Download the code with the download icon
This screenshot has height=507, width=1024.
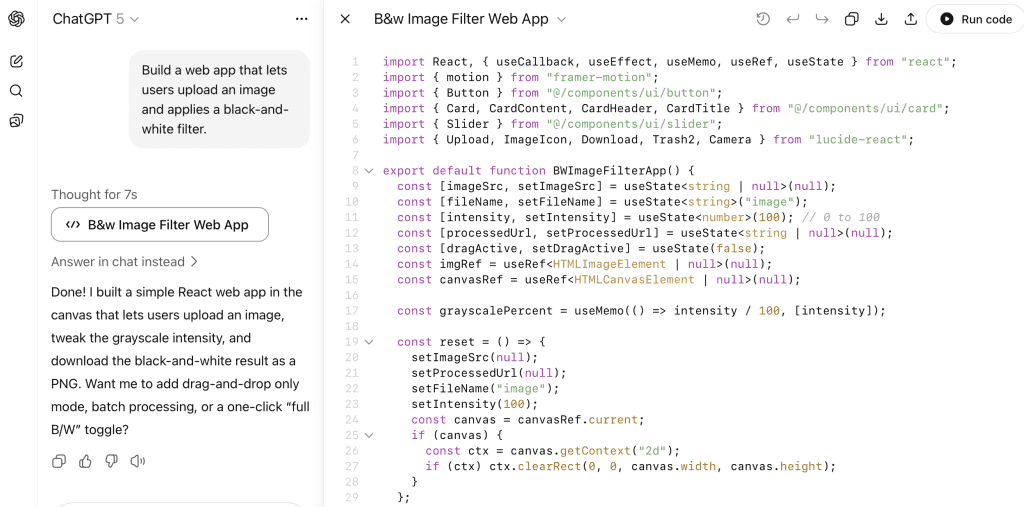tap(881, 20)
